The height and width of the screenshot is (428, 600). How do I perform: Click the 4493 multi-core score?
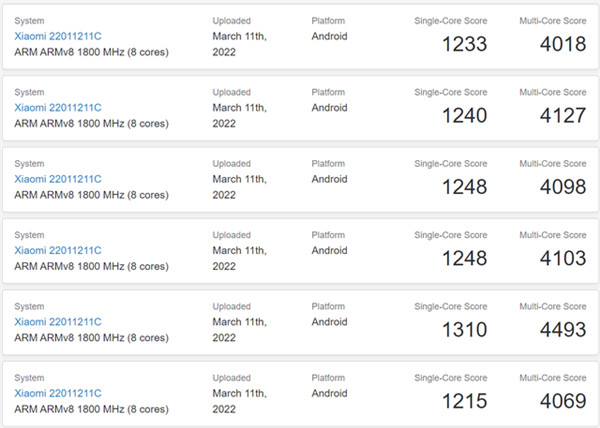(562, 330)
